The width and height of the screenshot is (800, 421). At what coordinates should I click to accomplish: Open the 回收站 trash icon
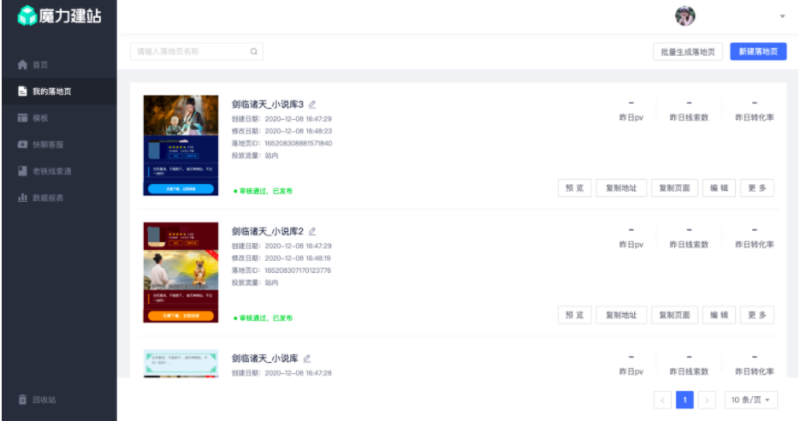click(22, 400)
